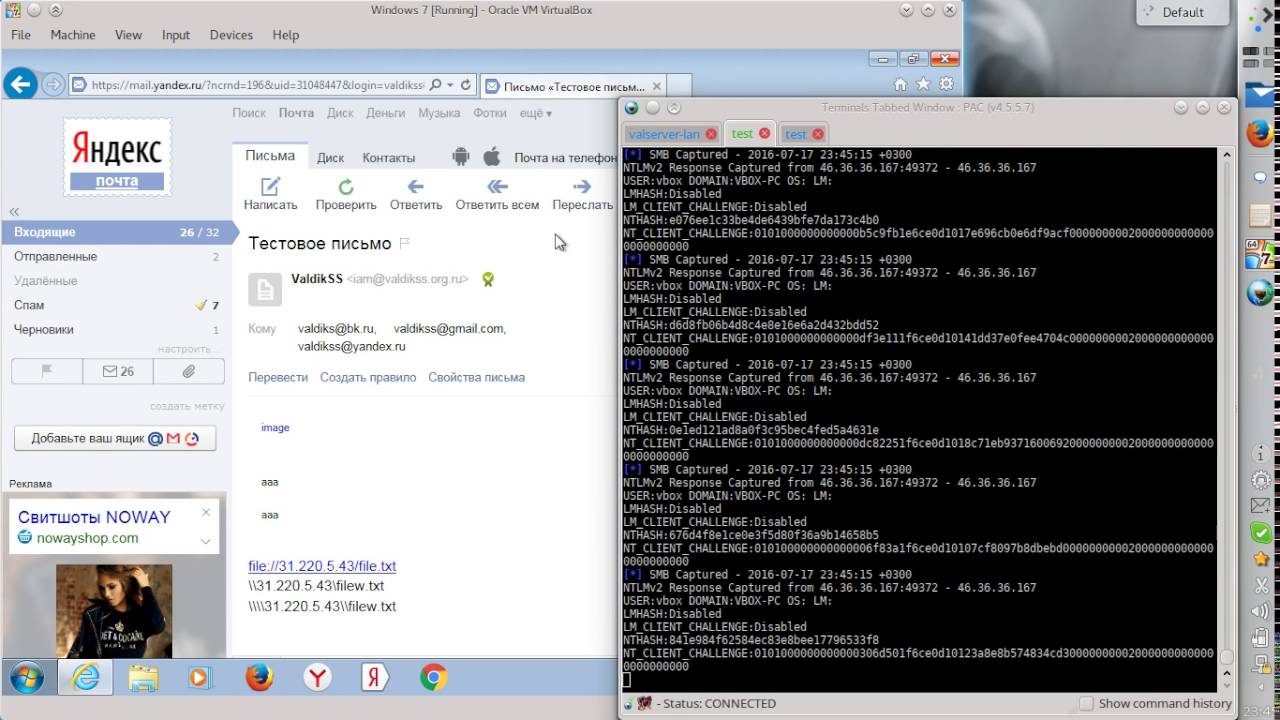Screen dimensions: 1280x720
Task: Open Internet Explorer favorites star
Action: tap(923, 85)
